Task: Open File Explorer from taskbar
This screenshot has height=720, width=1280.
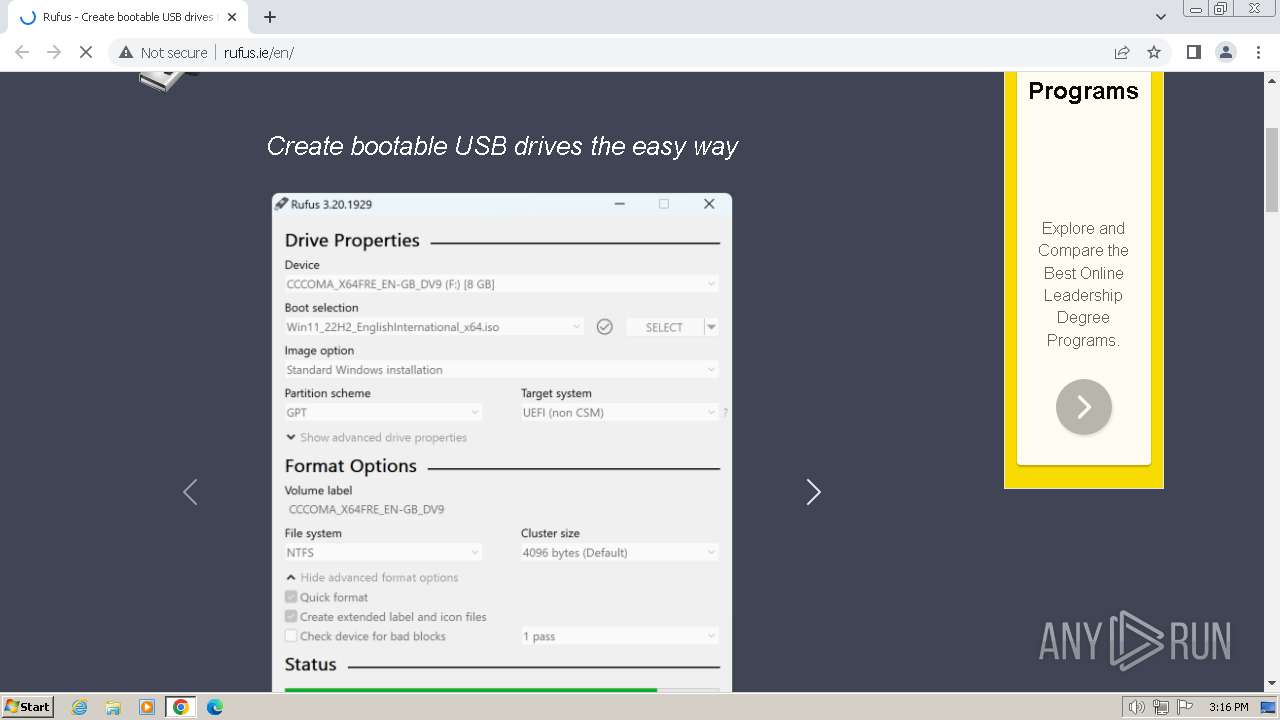Action: pos(113,707)
